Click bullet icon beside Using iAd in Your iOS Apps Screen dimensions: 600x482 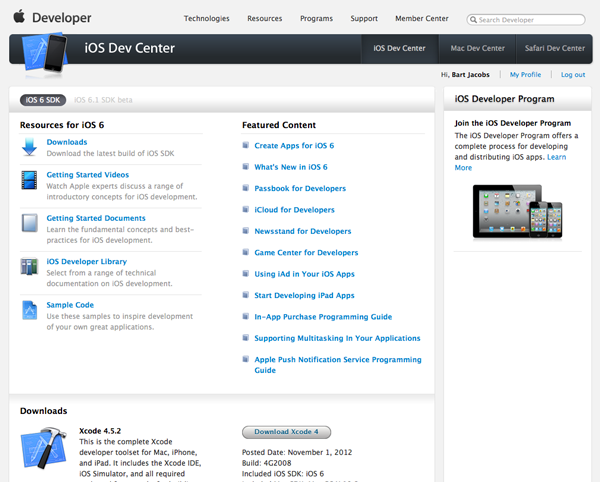(x=246, y=274)
